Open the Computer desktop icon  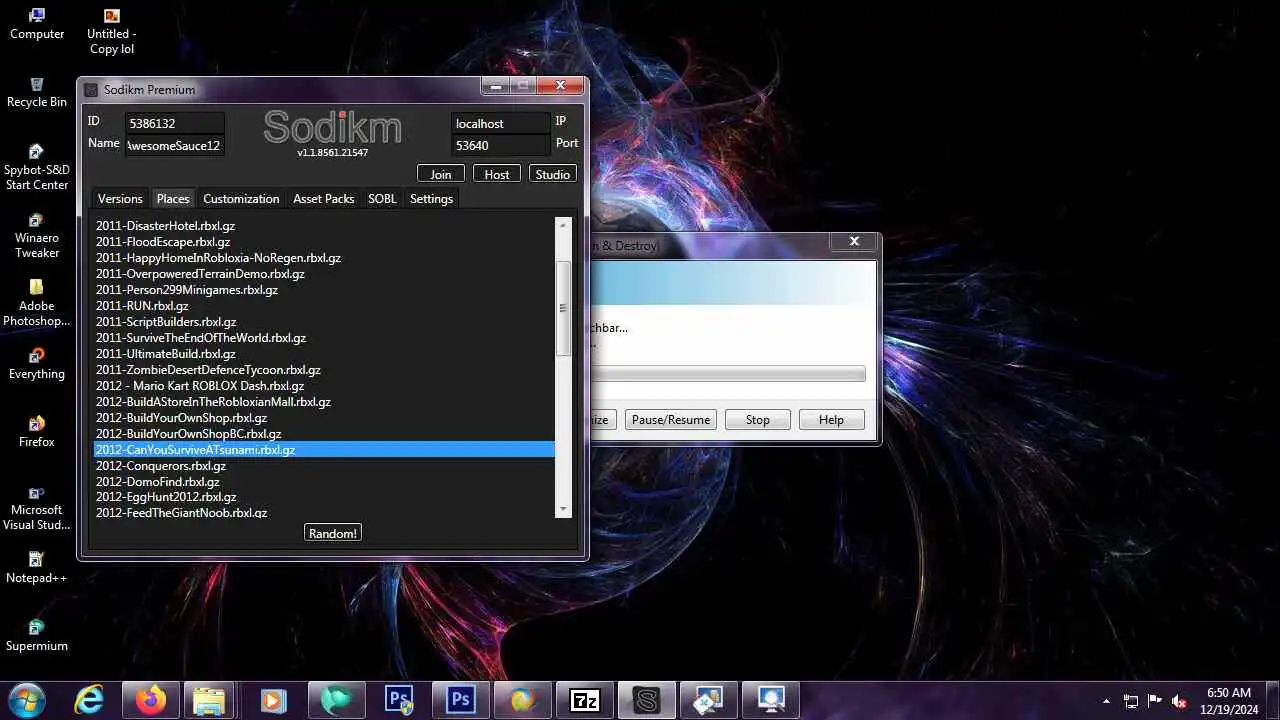(x=37, y=24)
